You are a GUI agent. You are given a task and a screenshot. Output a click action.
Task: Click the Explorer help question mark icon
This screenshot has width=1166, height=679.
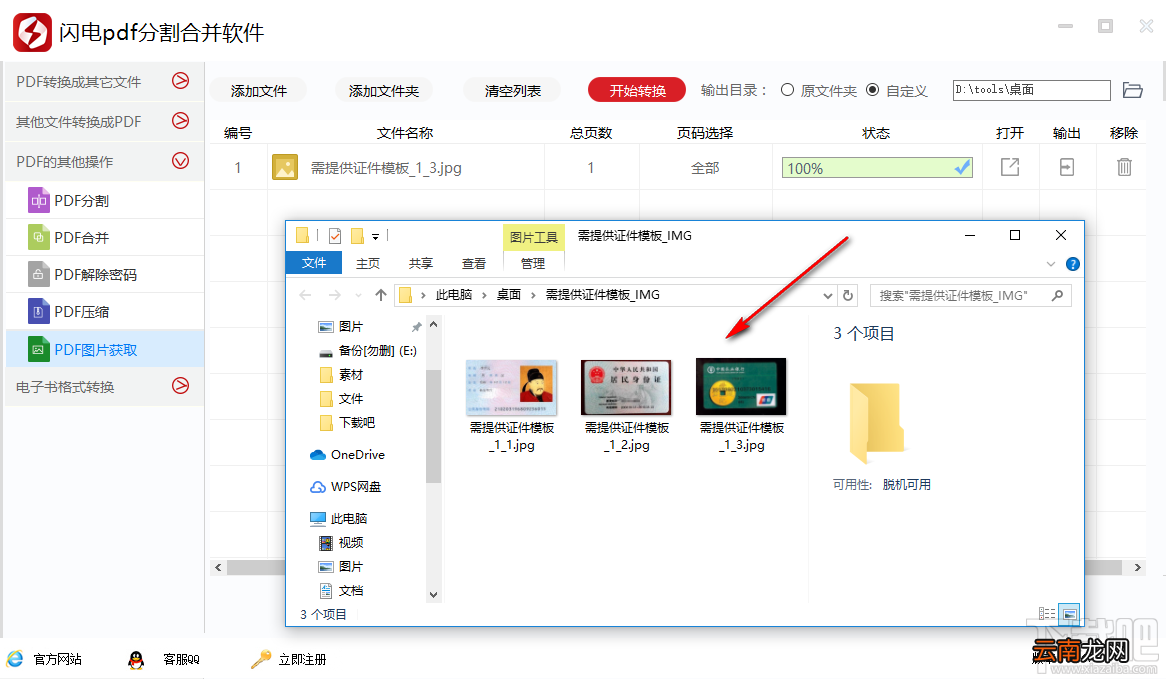1072,264
